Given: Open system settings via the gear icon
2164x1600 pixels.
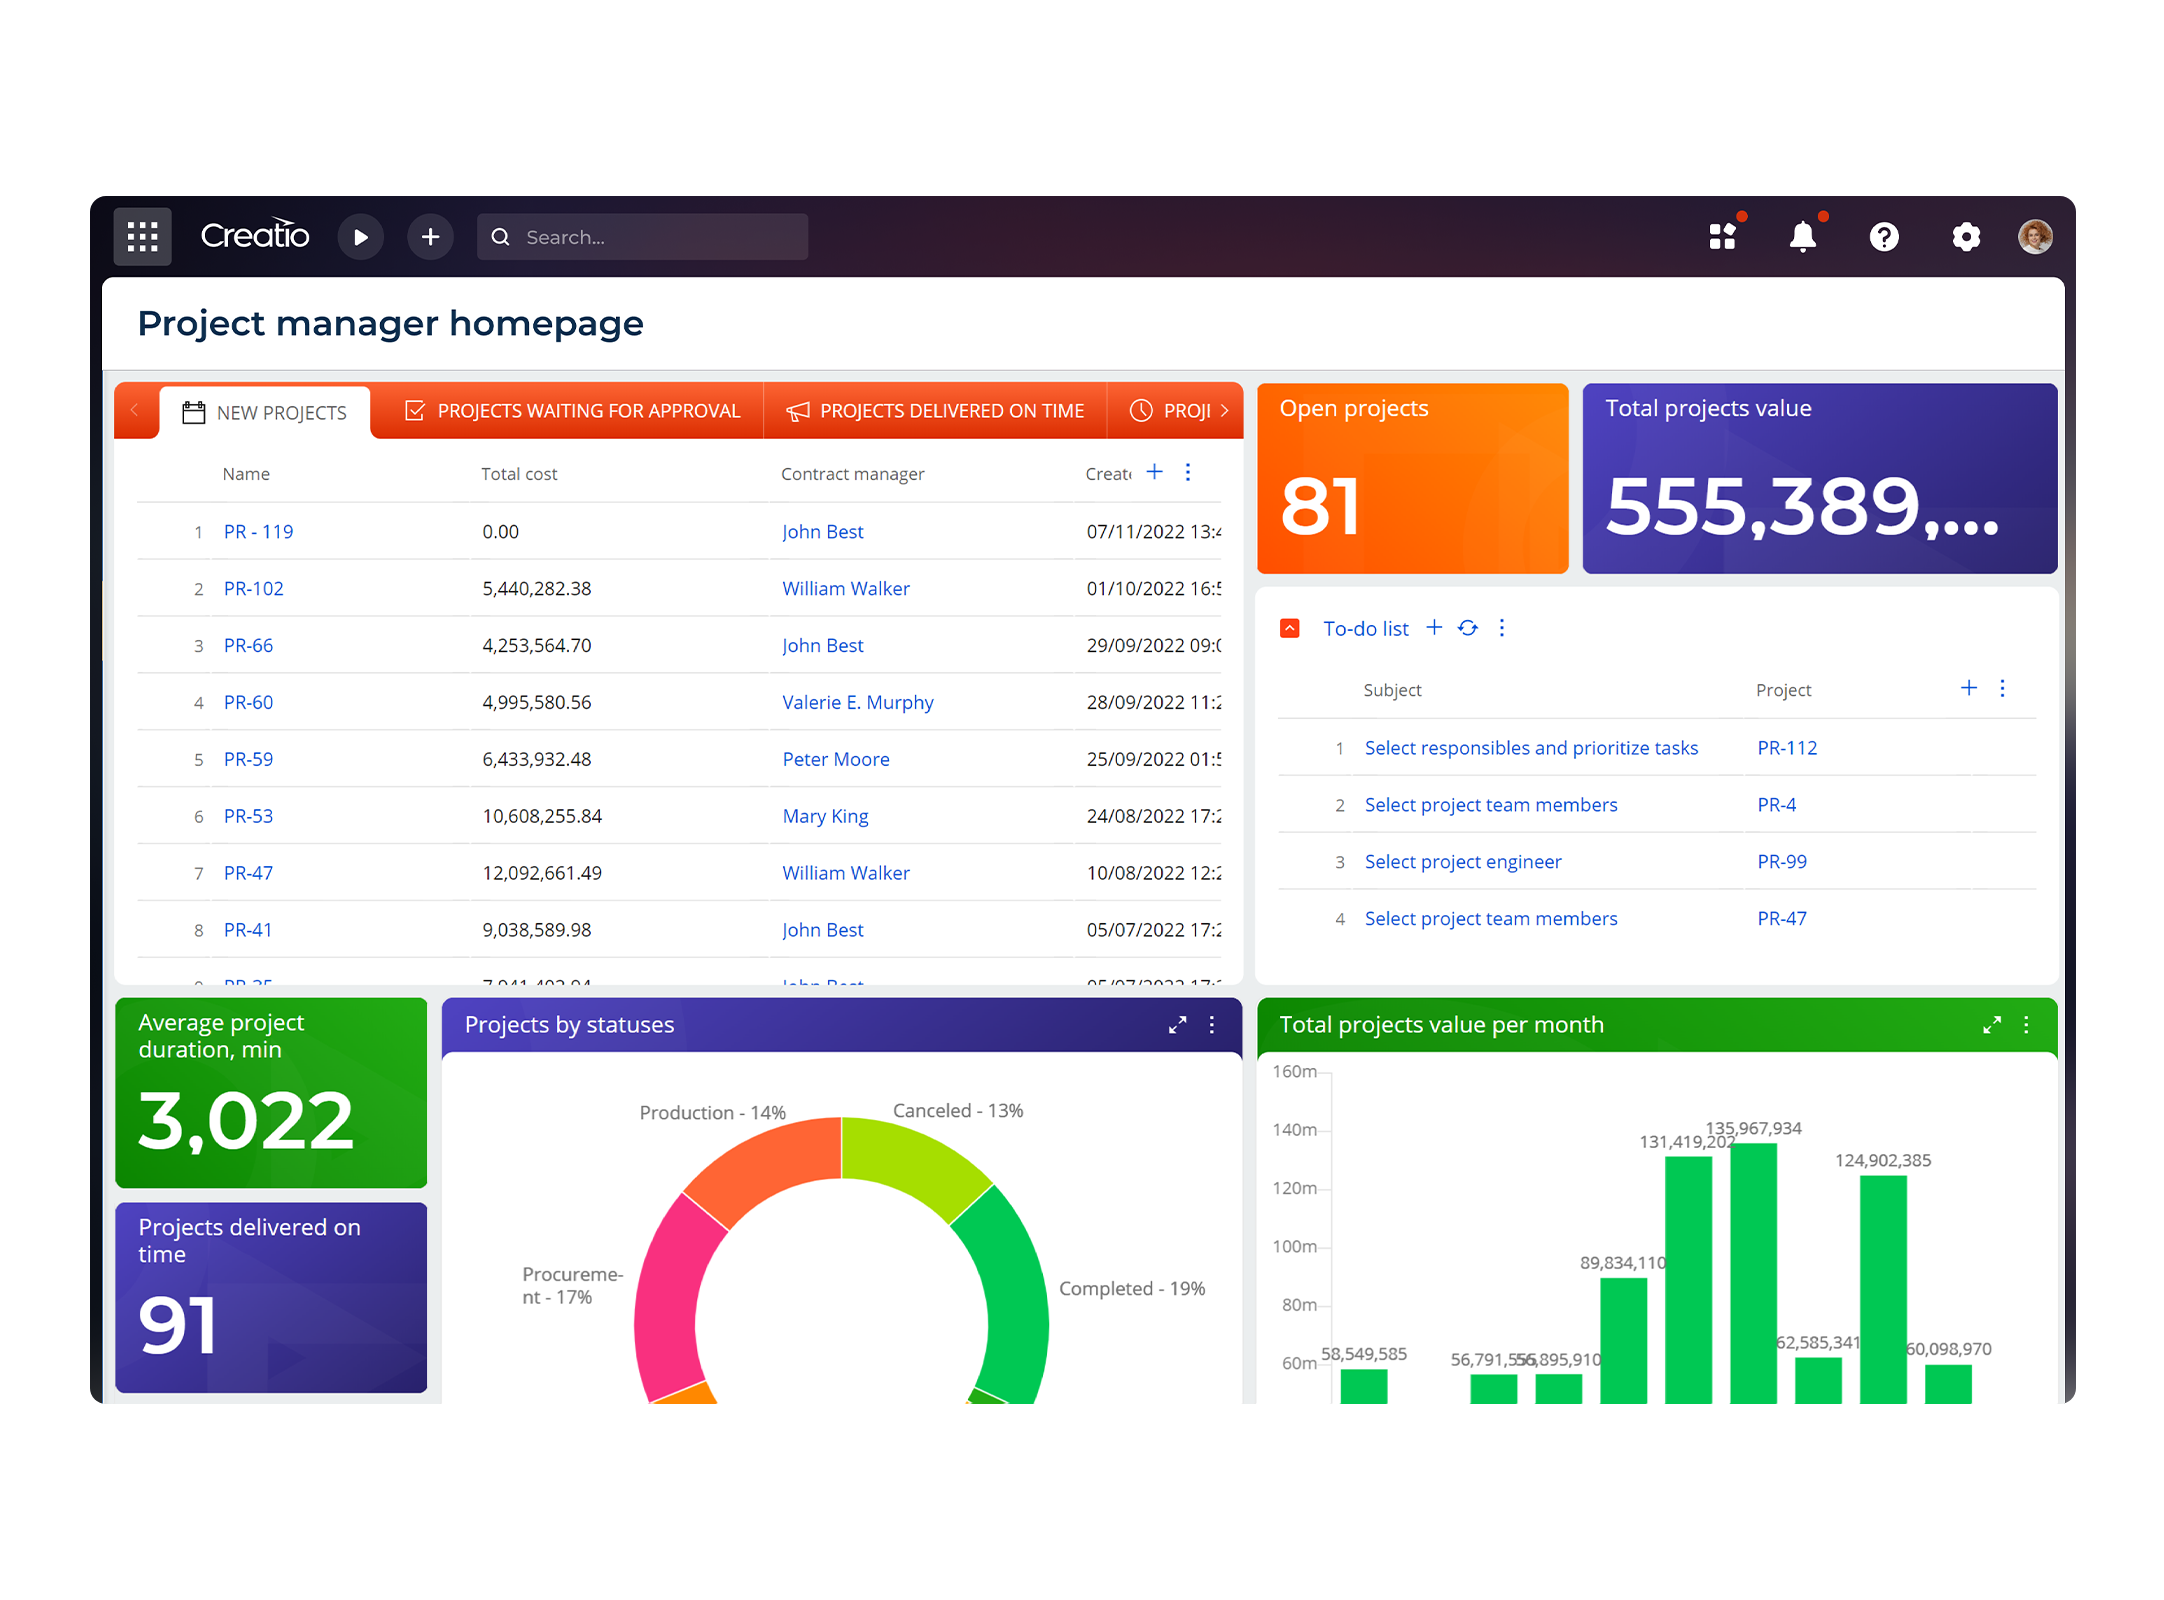Looking at the screenshot, I should (1966, 236).
